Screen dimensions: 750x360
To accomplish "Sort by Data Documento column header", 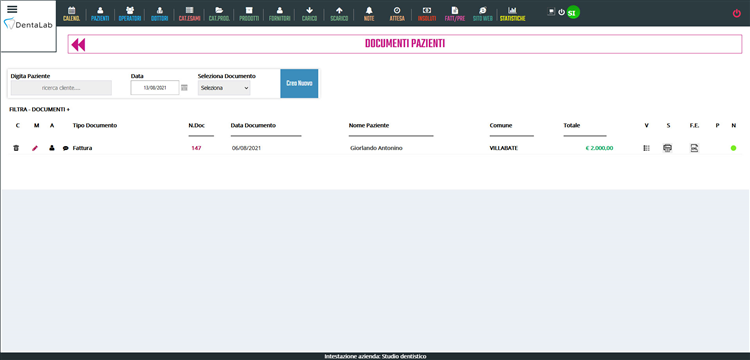I will coord(253,125).
